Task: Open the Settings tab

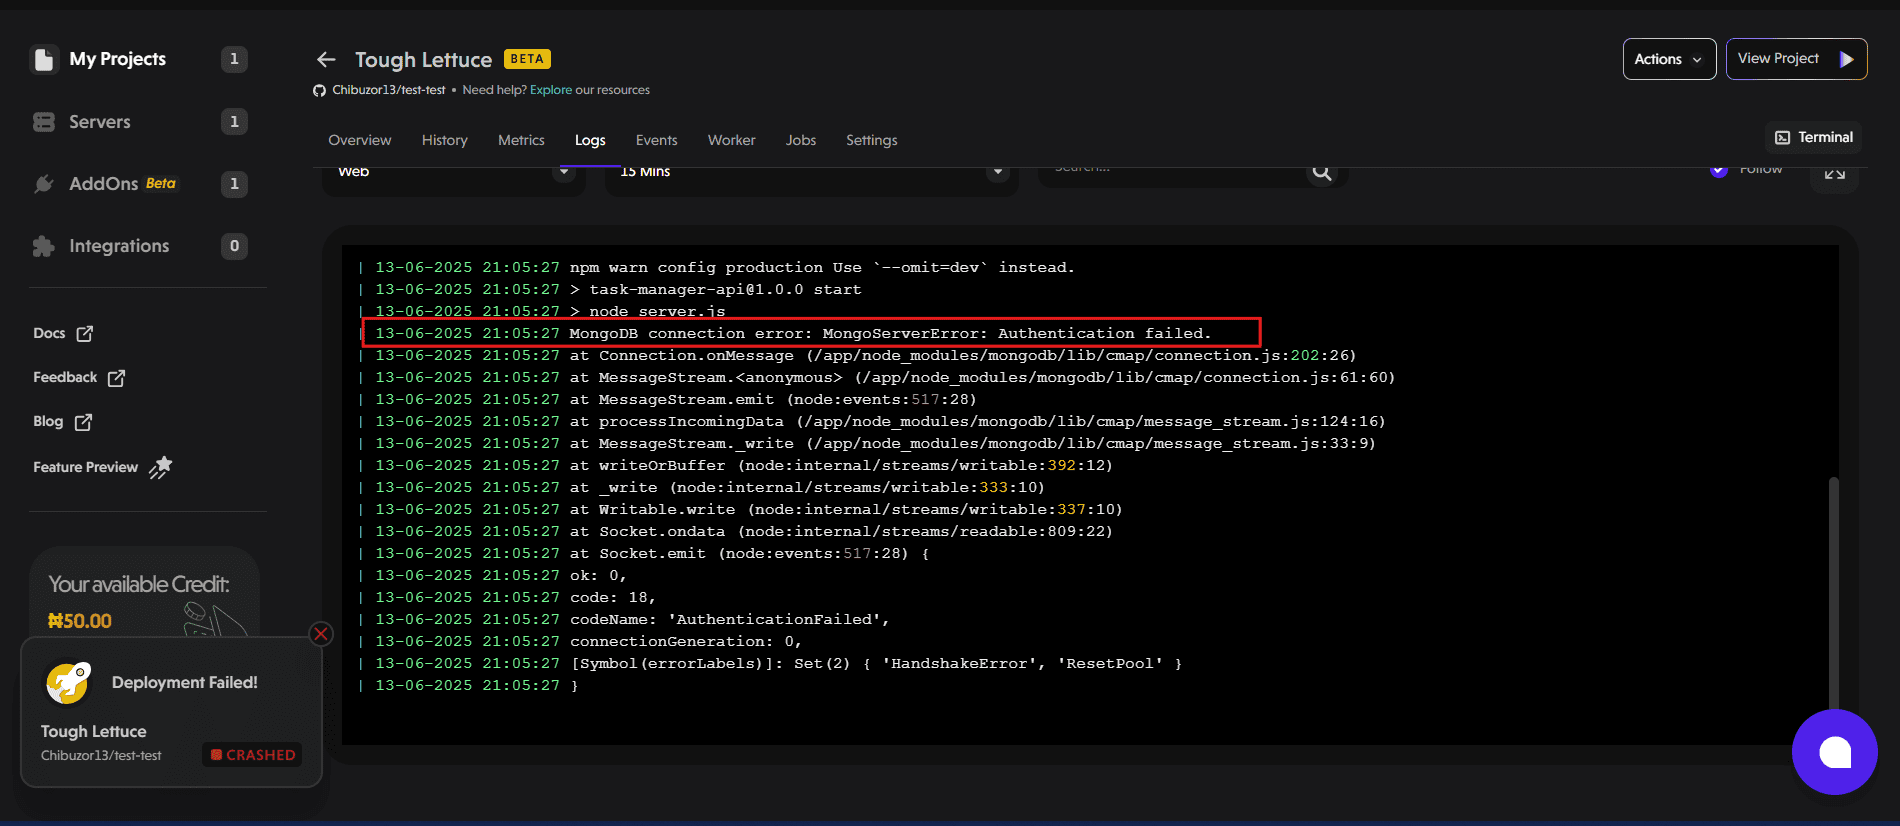Action: [x=871, y=140]
